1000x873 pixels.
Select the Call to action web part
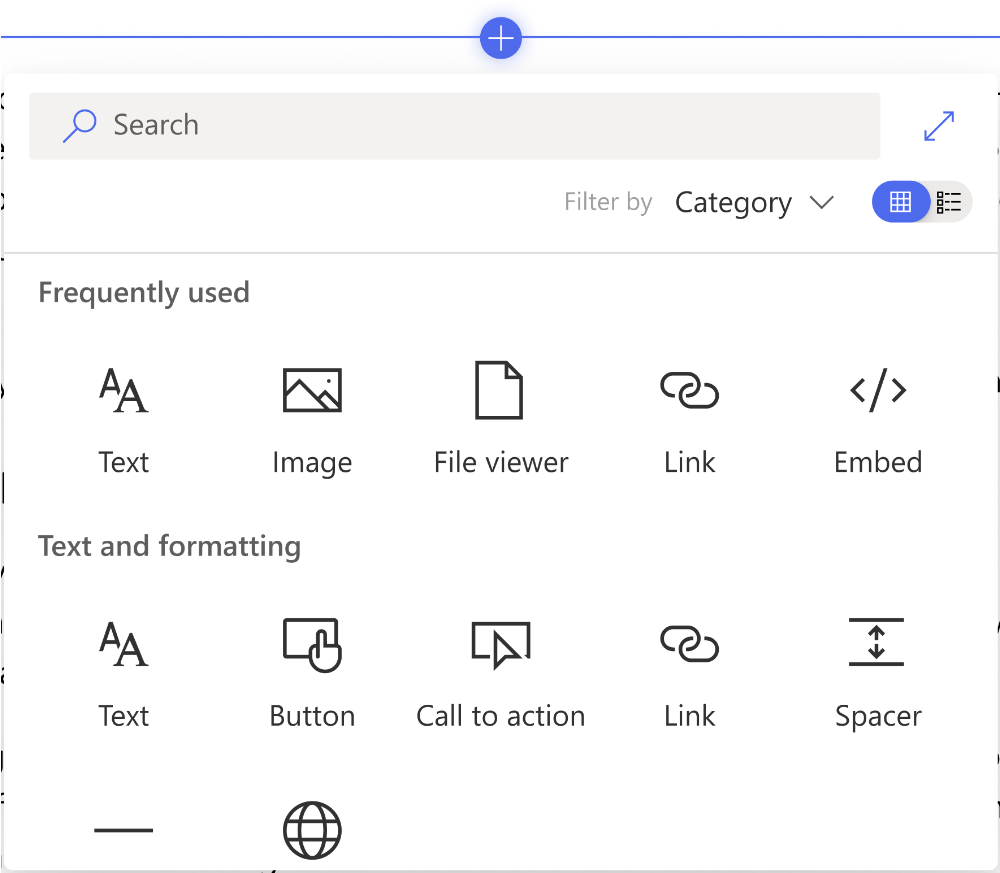pos(500,672)
